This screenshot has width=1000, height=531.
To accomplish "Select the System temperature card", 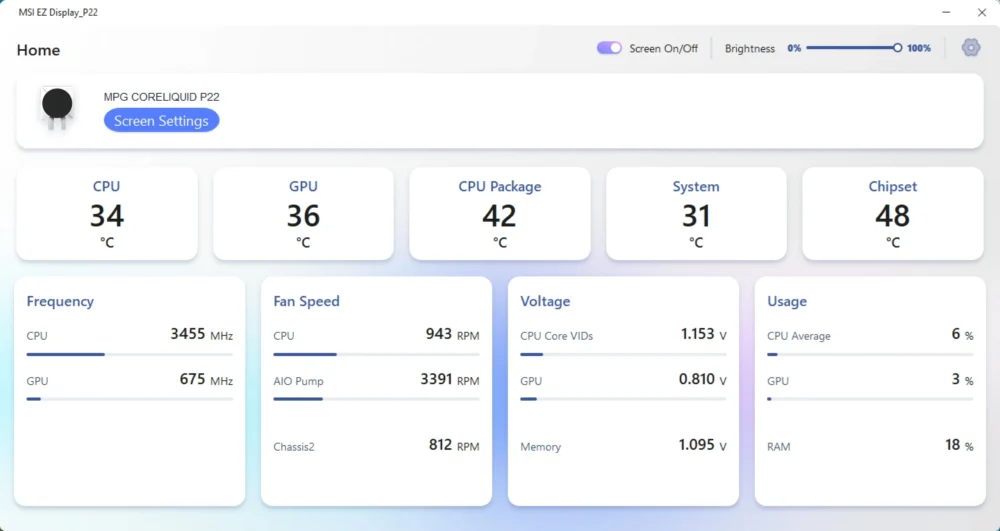I will pos(696,214).
